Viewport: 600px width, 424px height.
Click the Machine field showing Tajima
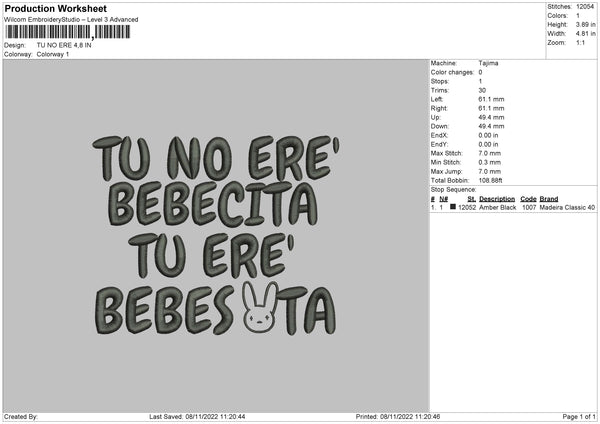click(489, 62)
